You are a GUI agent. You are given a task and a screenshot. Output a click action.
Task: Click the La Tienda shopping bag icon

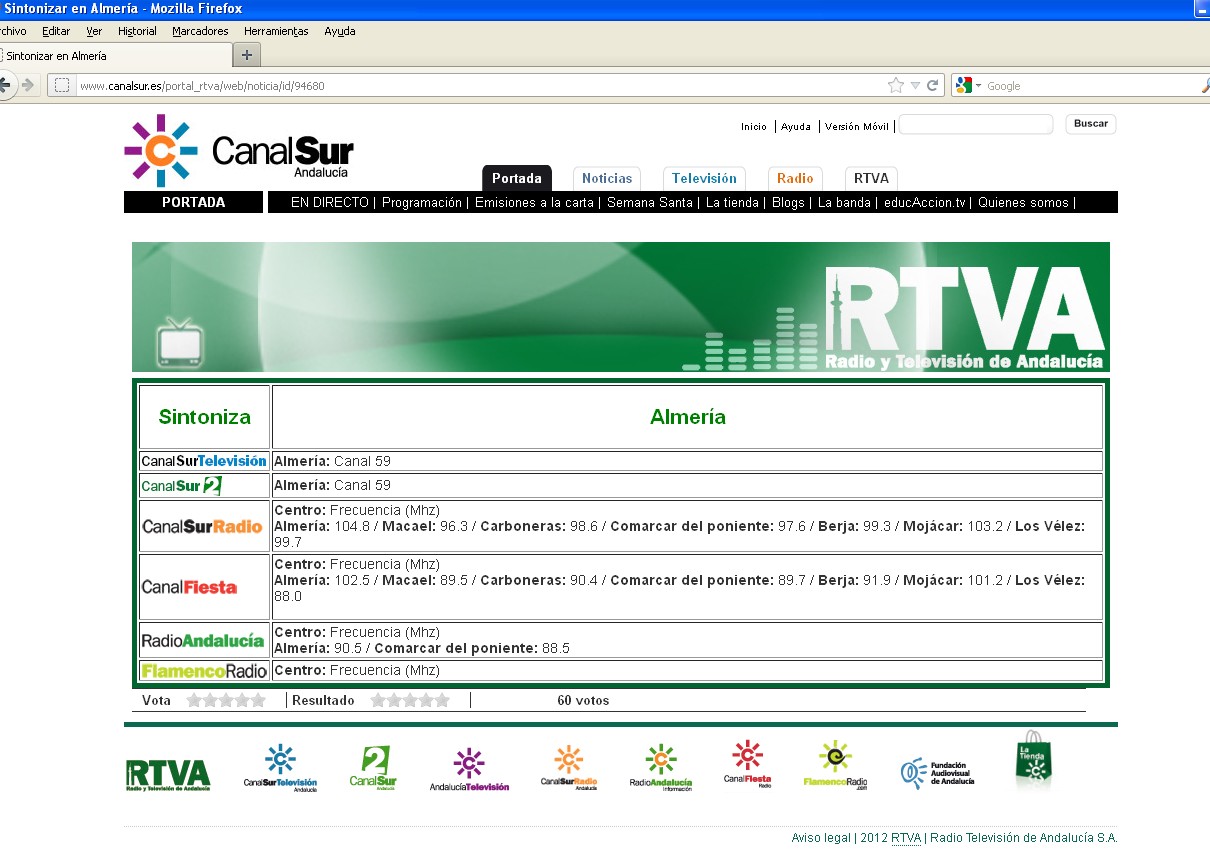(1034, 761)
